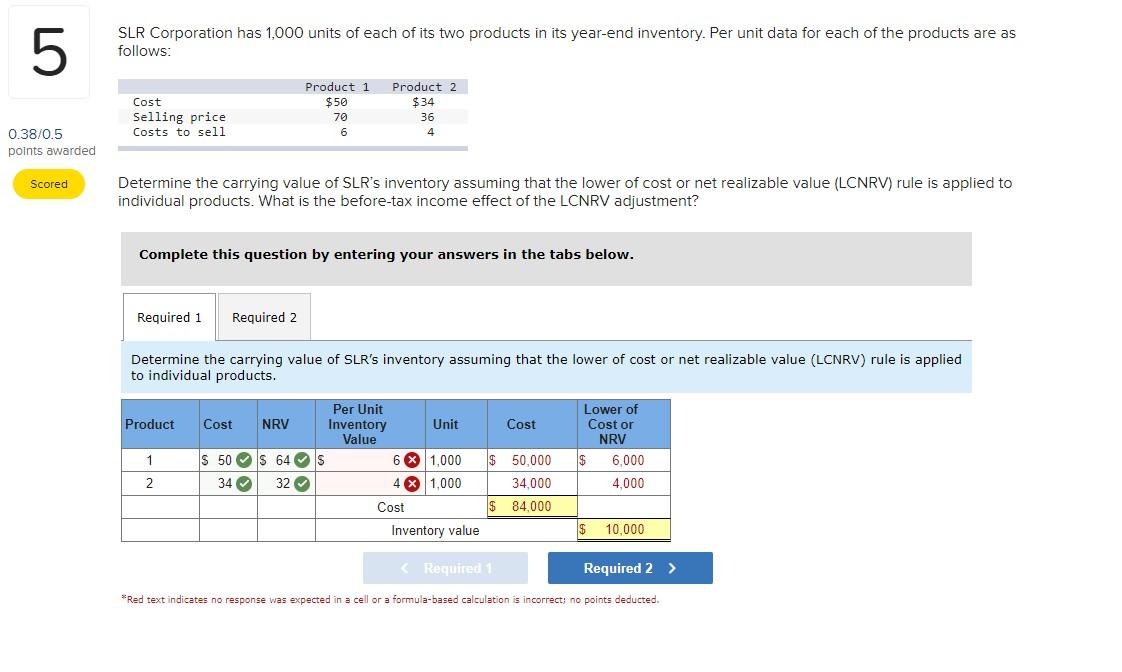The width and height of the screenshot is (1122, 672).
Task: Click the green checkmark beside NRV 32
Action: click(302, 484)
